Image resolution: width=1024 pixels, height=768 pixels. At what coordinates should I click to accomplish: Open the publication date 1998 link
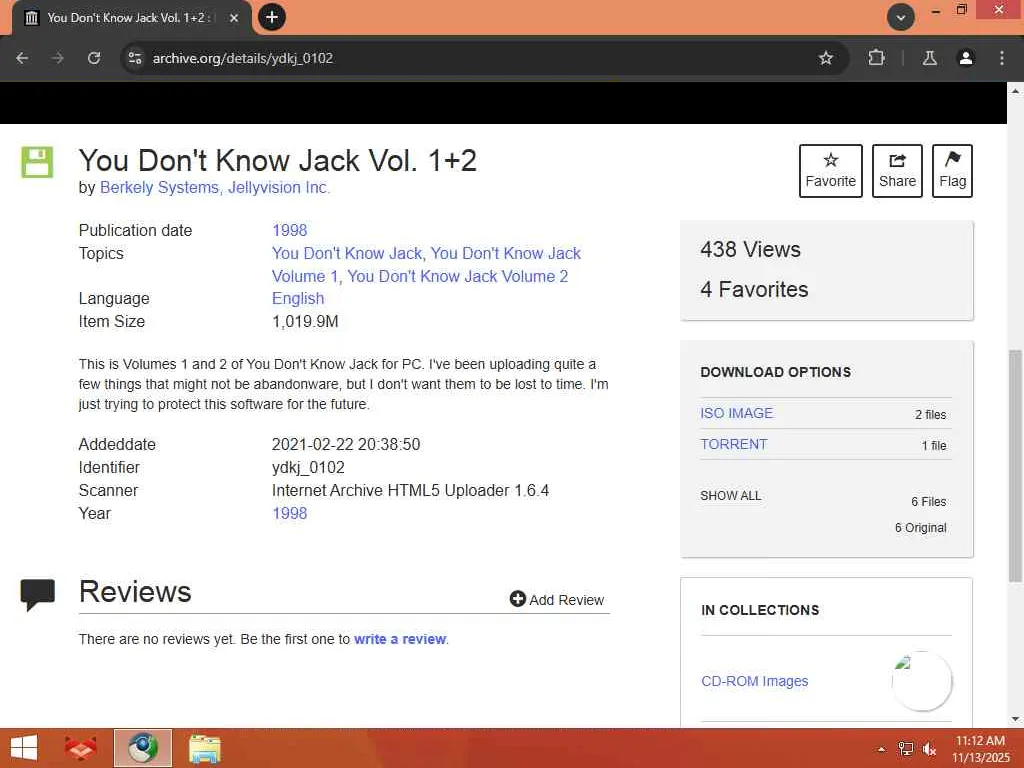coord(289,231)
